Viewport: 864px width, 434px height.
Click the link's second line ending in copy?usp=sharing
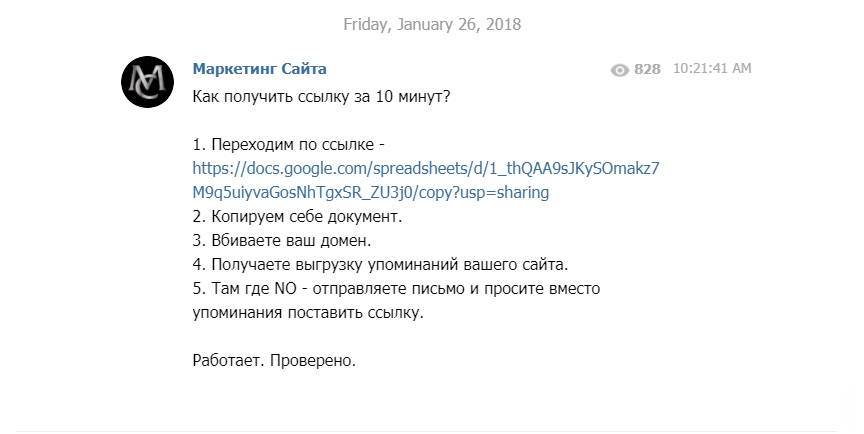click(x=371, y=192)
